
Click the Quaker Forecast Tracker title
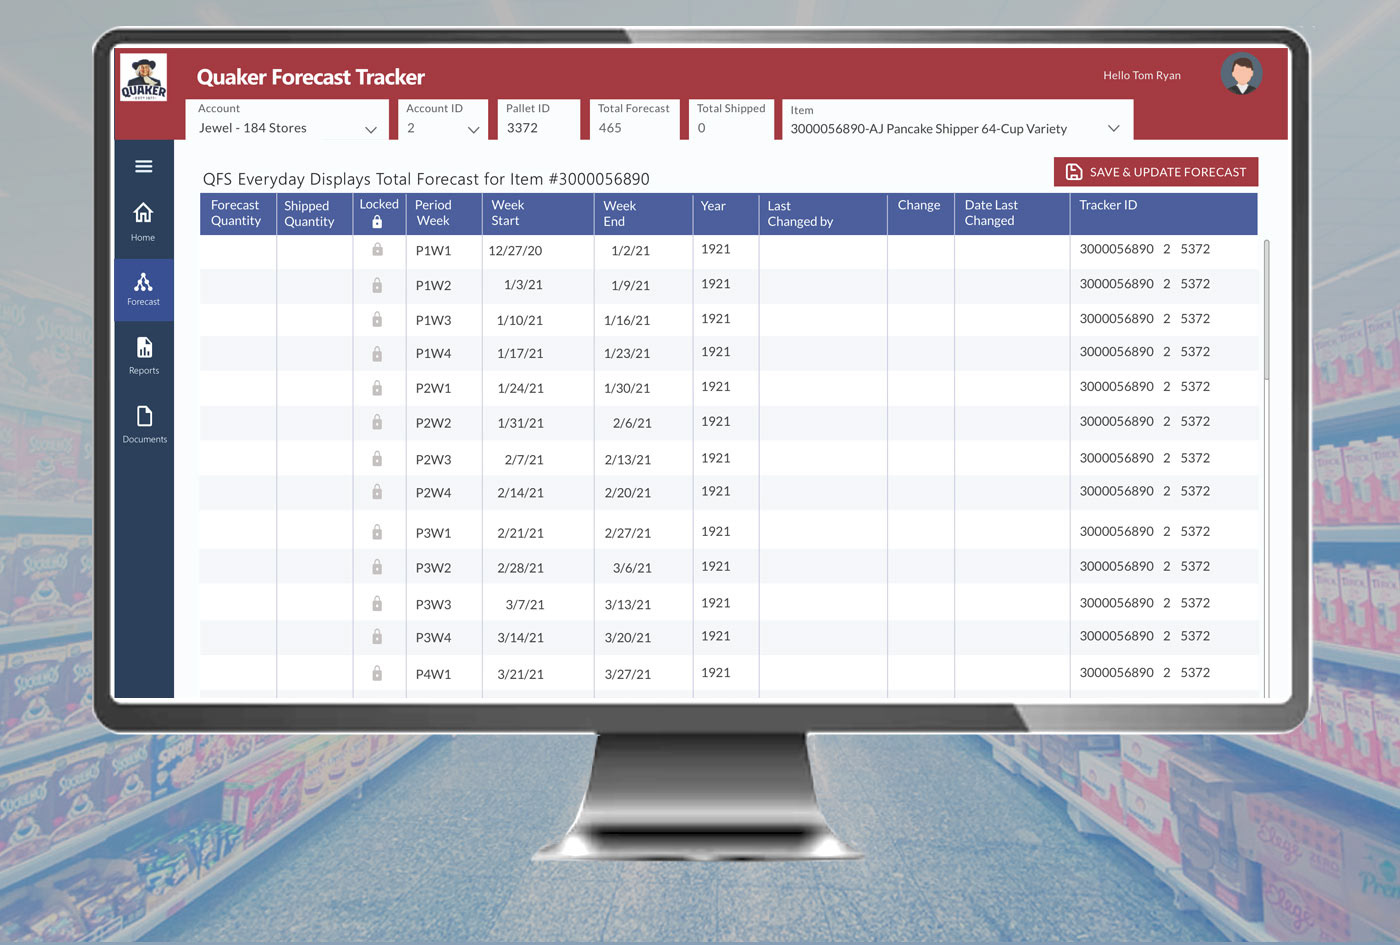[311, 77]
